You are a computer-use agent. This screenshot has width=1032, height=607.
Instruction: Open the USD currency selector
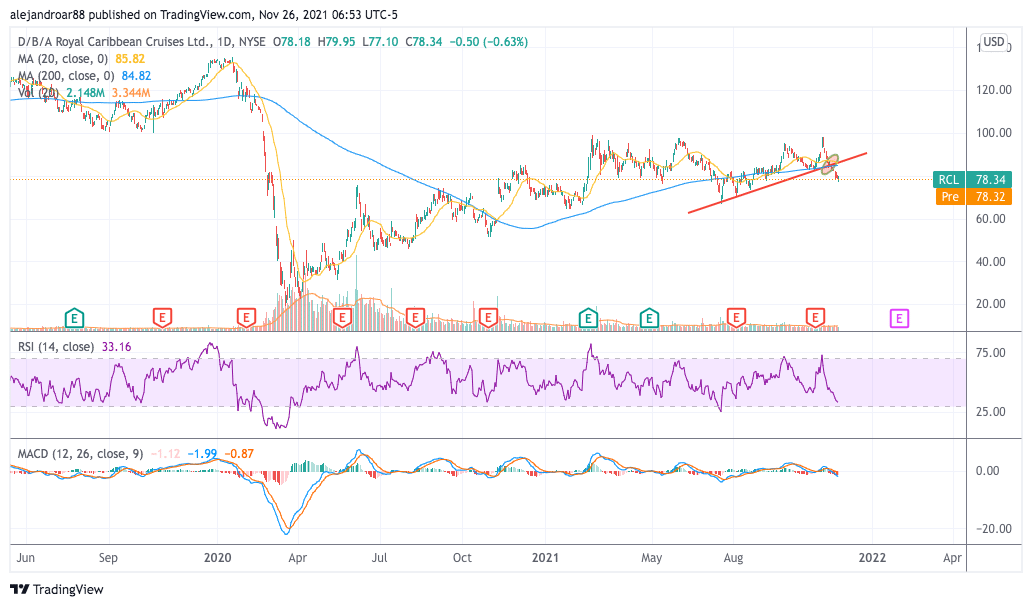[x=993, y=42]
